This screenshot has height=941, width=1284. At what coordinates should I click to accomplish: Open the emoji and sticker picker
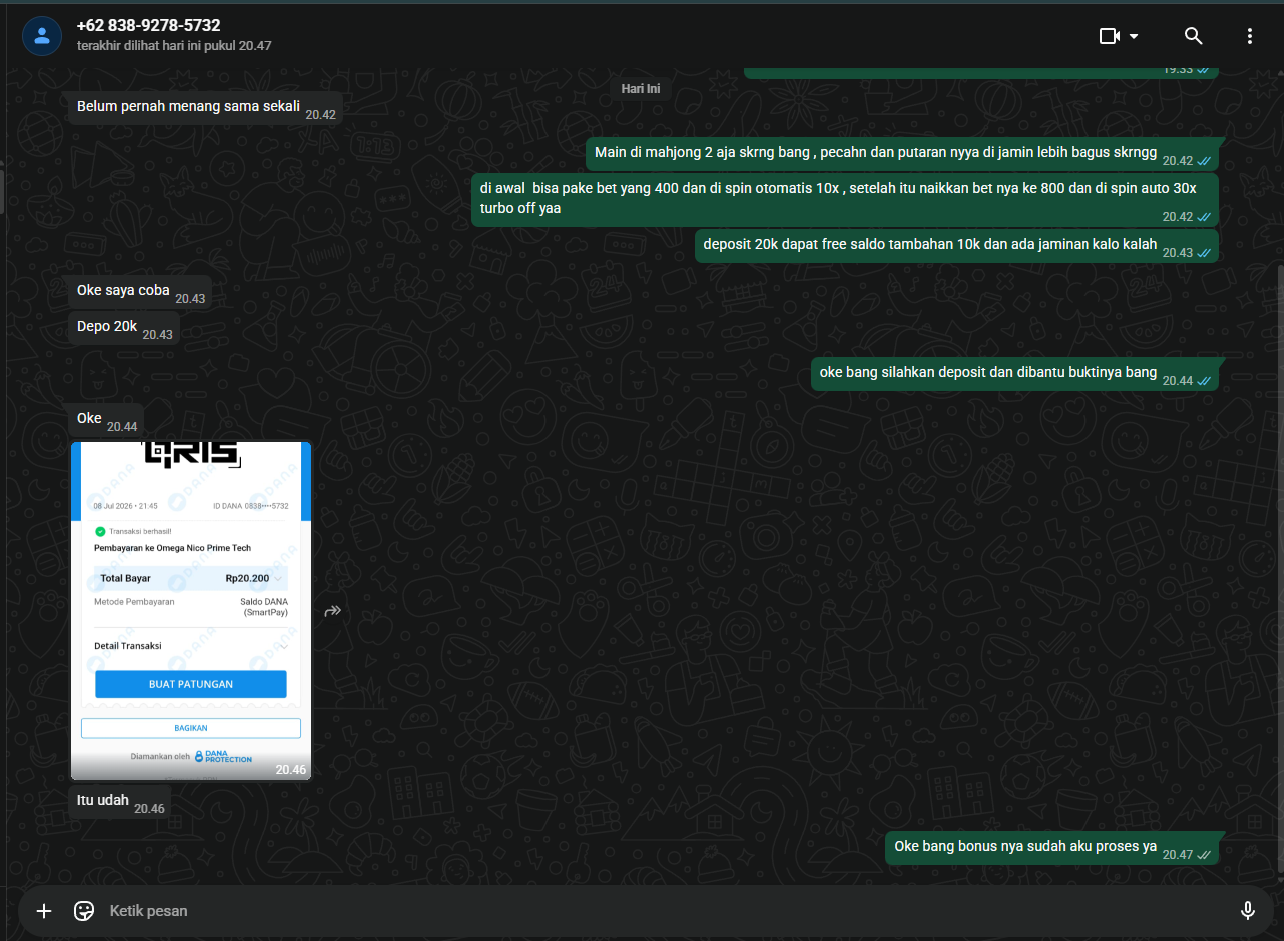coord(84,911)
